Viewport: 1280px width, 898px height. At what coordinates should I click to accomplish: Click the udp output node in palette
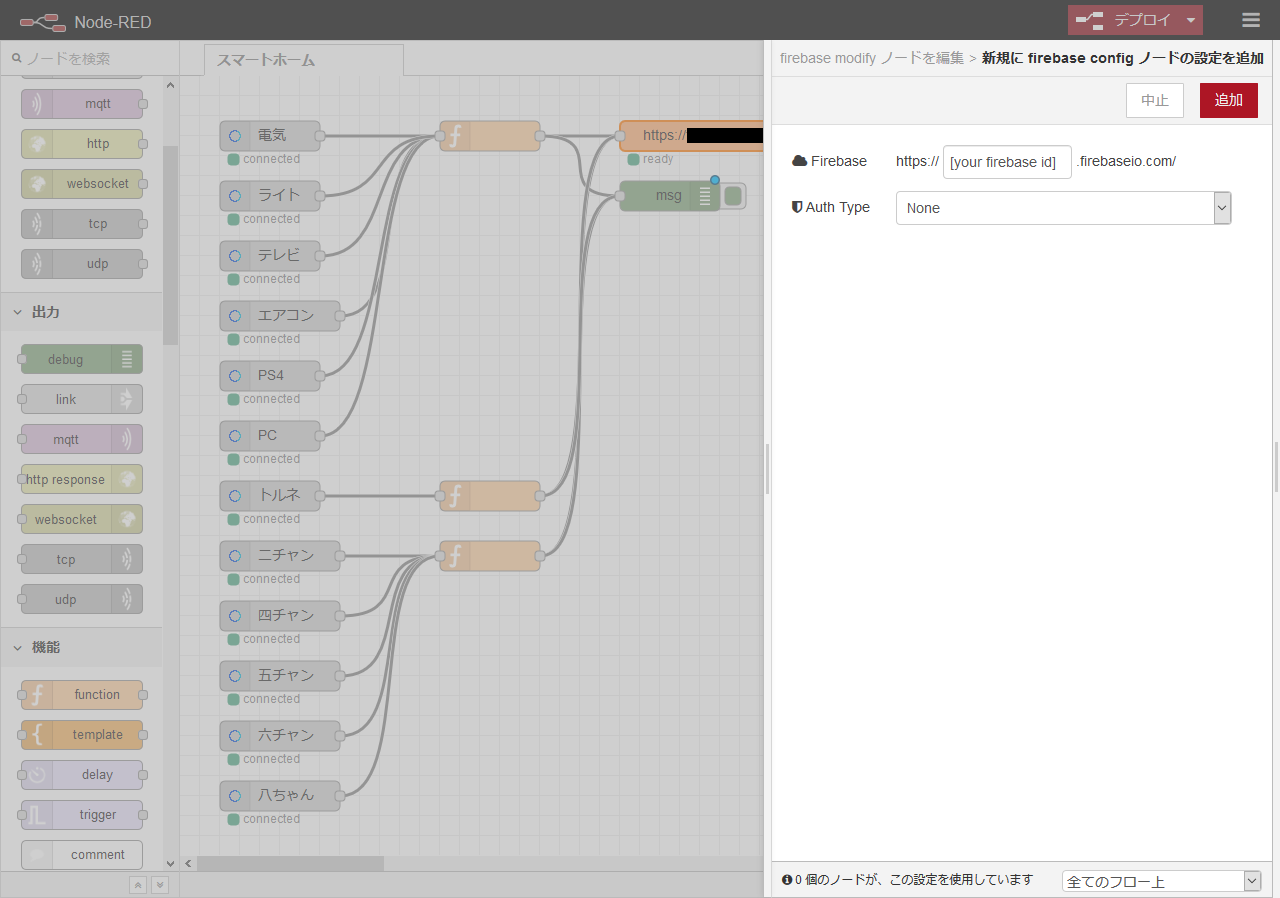pyautogui.click(x=79, y=599)
